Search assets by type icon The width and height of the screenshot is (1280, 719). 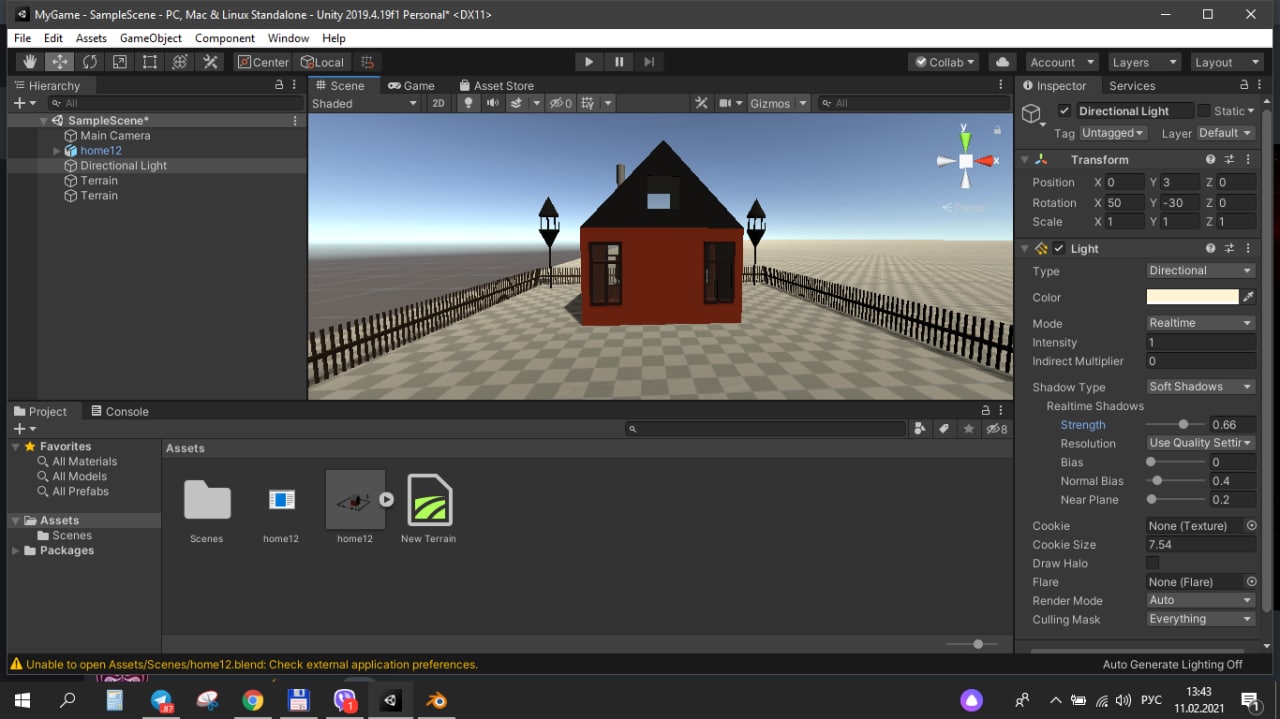920,428
